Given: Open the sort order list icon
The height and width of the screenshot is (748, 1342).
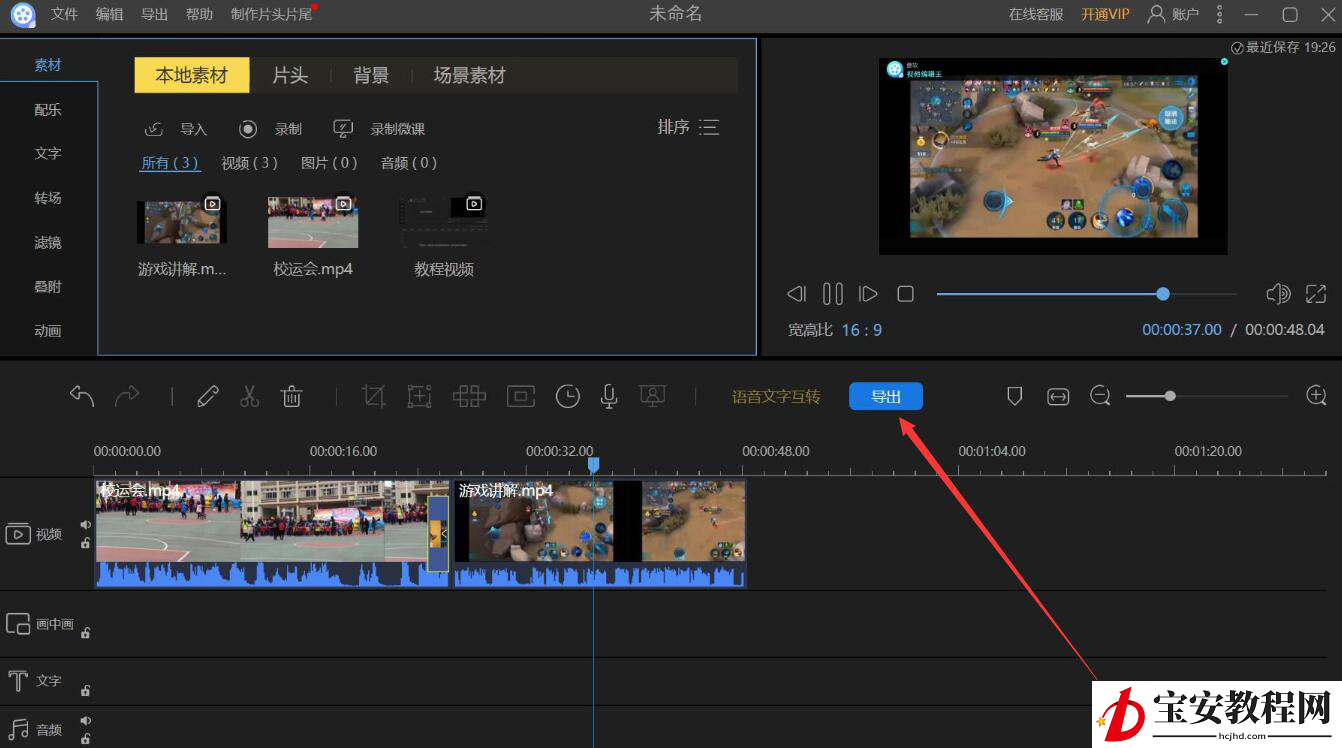Looking at the screenshot, I should point(709,127).
